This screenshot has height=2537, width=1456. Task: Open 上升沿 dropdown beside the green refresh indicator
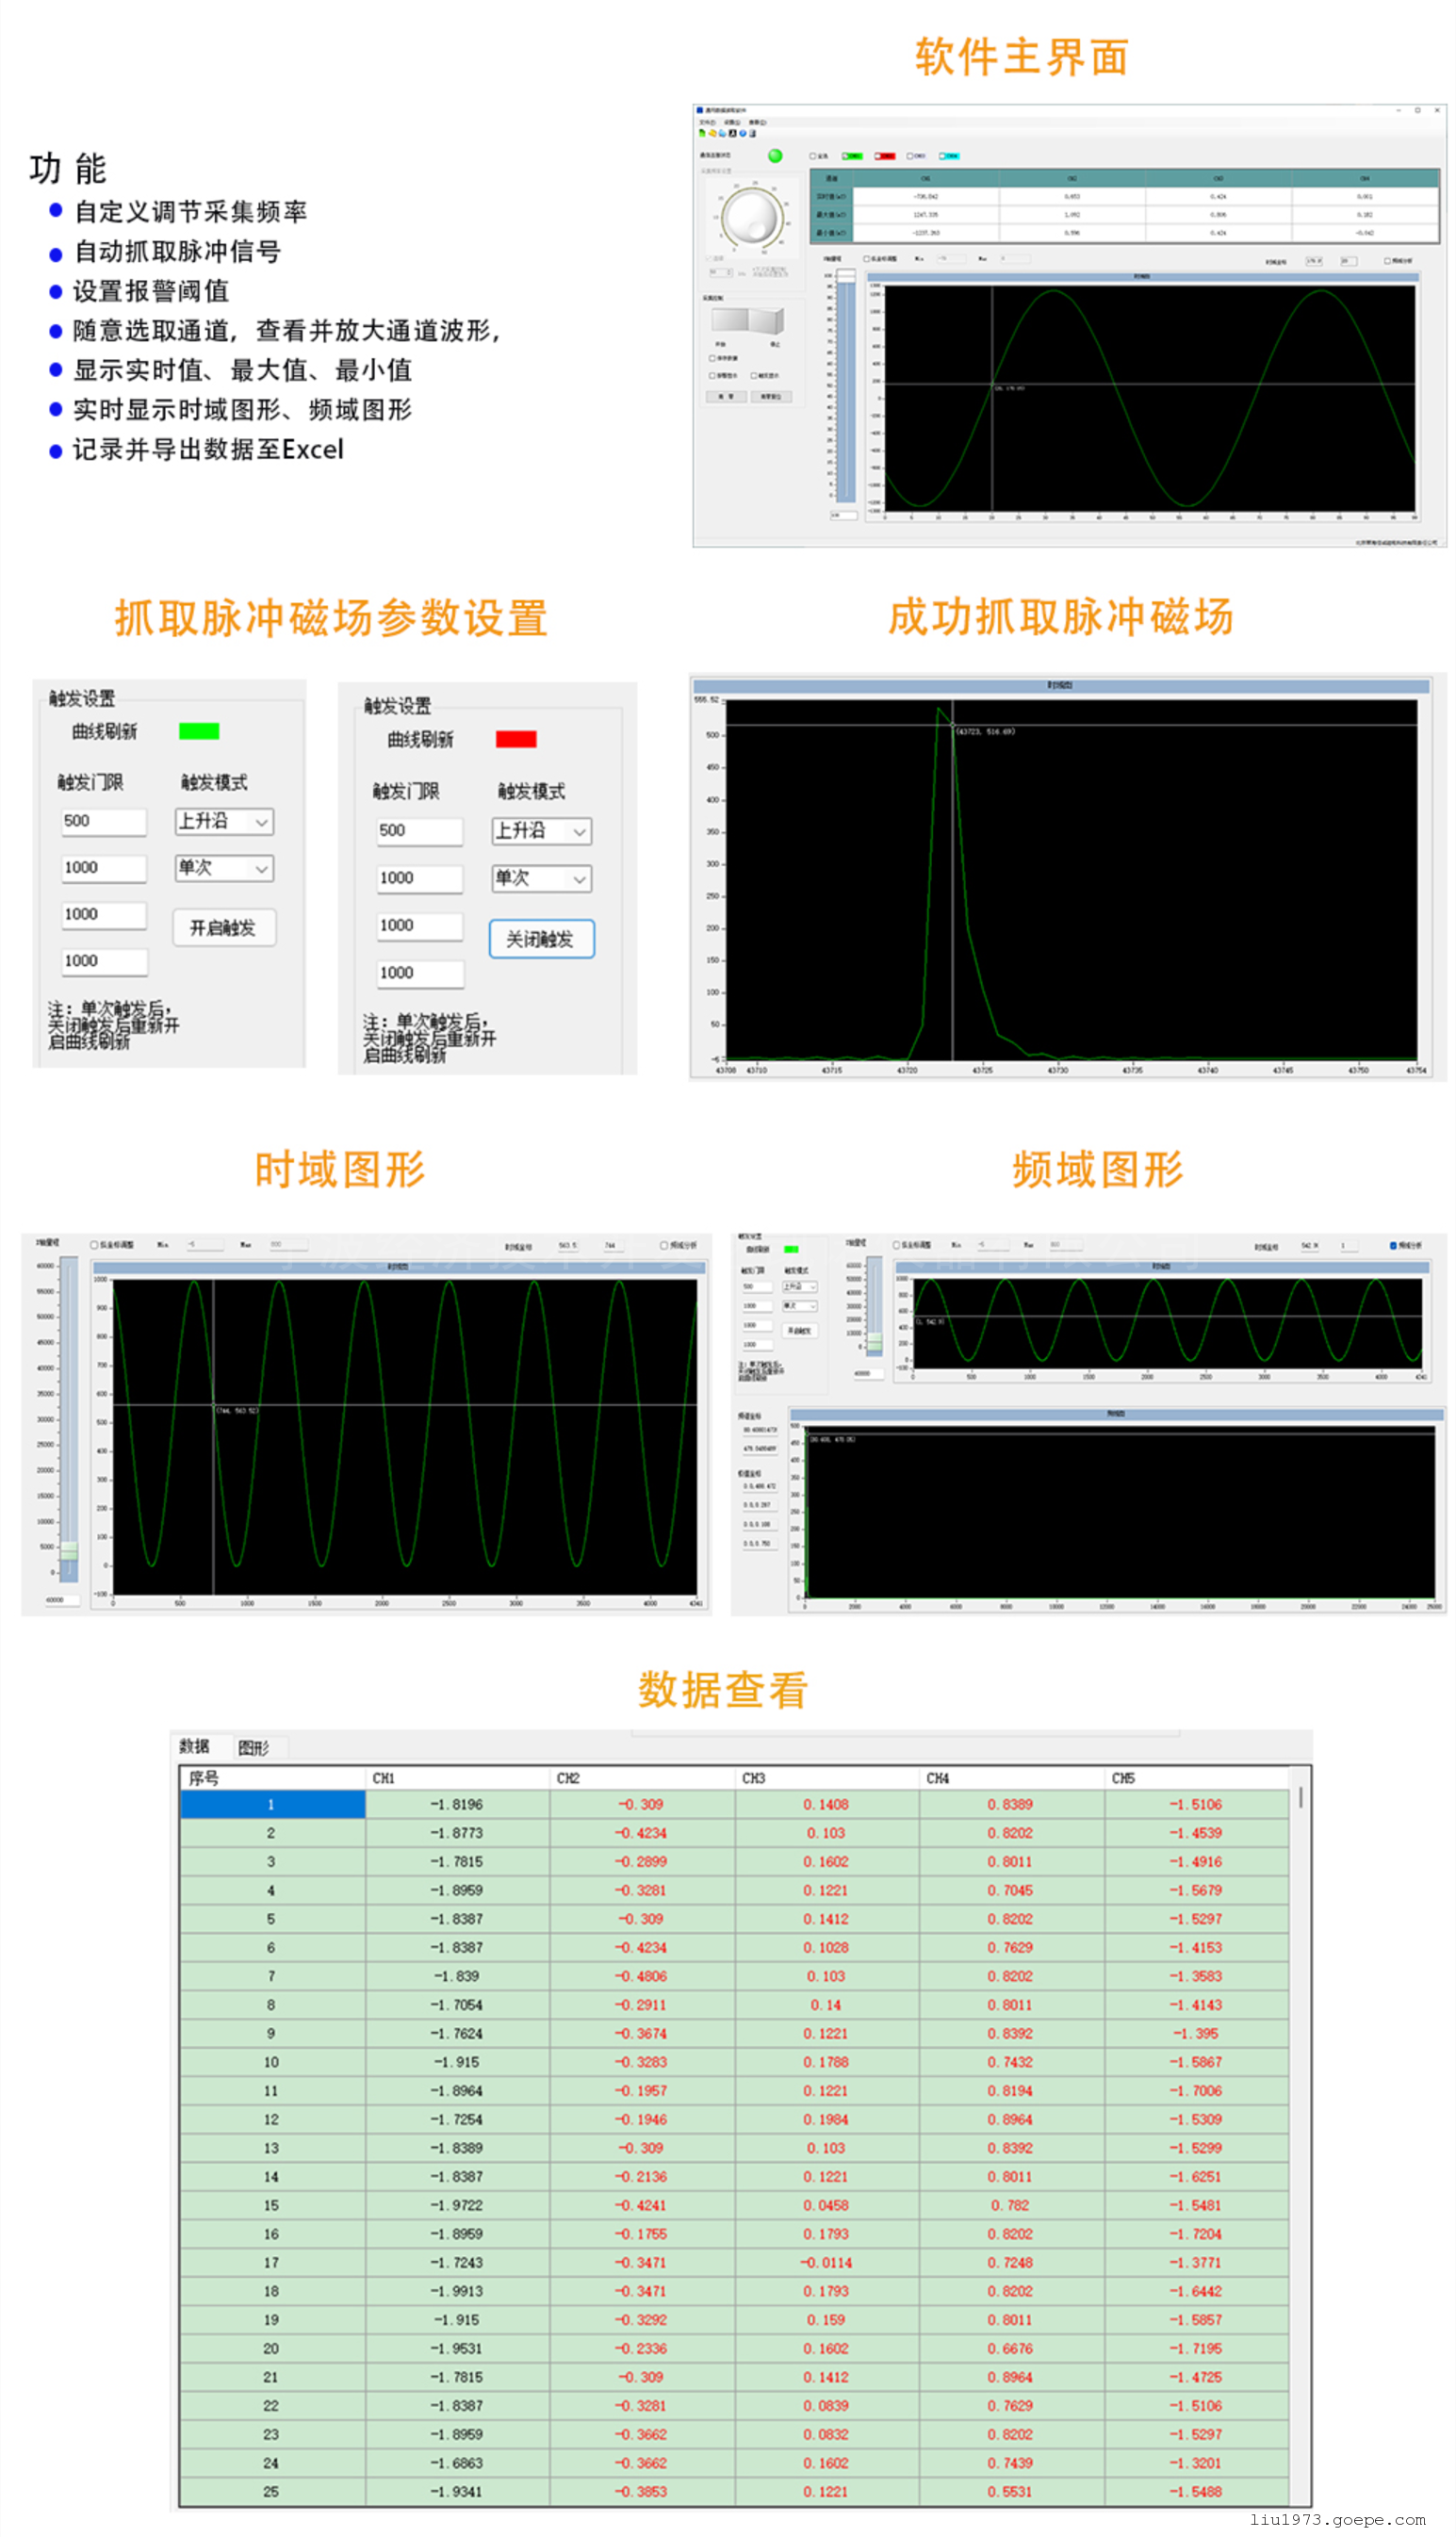click(224, 821)
